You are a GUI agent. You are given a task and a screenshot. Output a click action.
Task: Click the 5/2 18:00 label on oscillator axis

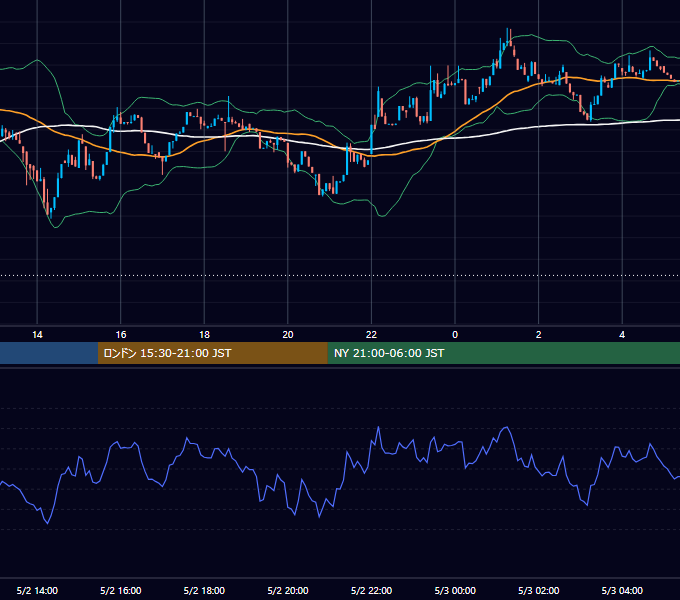coord(204,590)
